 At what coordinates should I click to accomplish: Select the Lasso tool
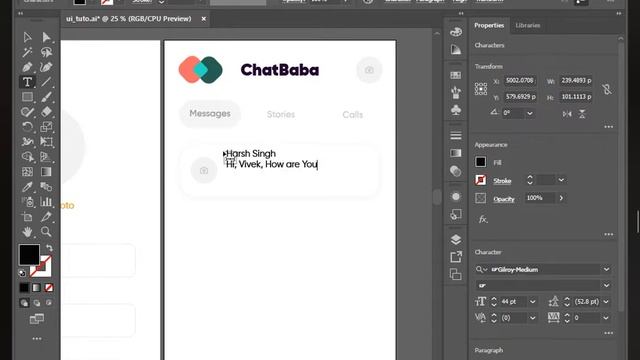tap(46, 52)
